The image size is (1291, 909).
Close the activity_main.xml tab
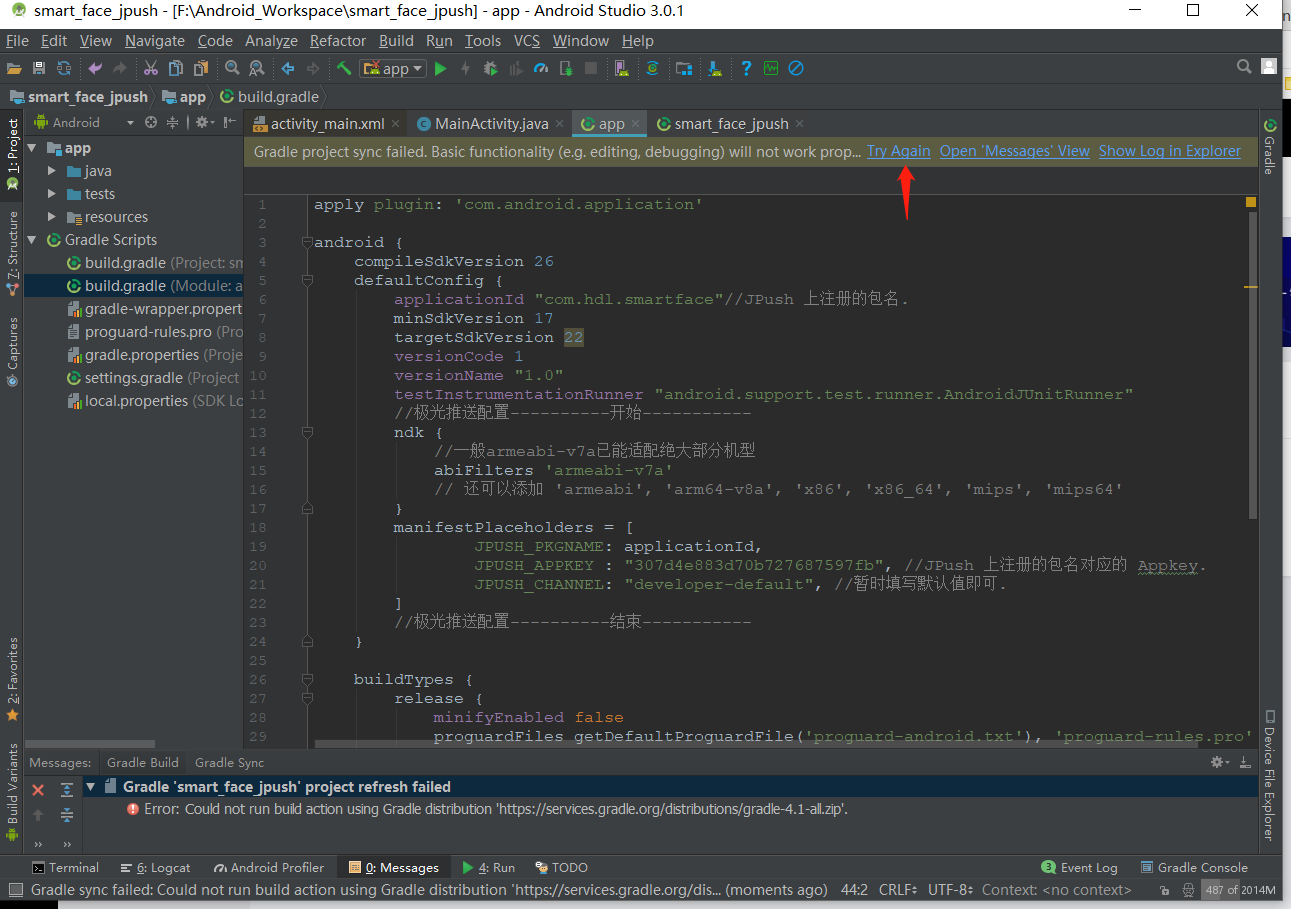396,124
